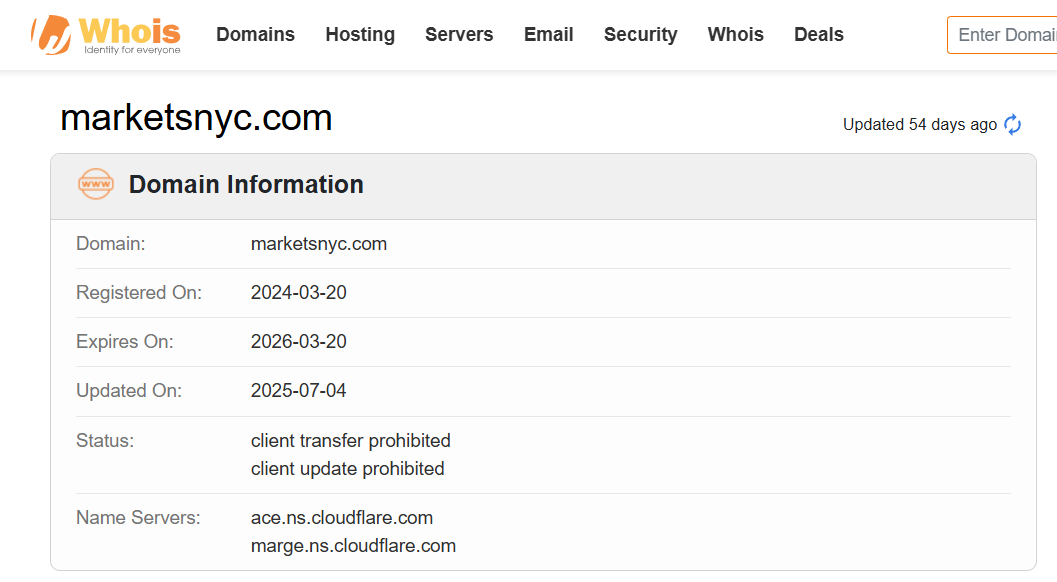Click the www globe icon in Domain Information
Screen dimensions: 1057x582
point(96,185)
